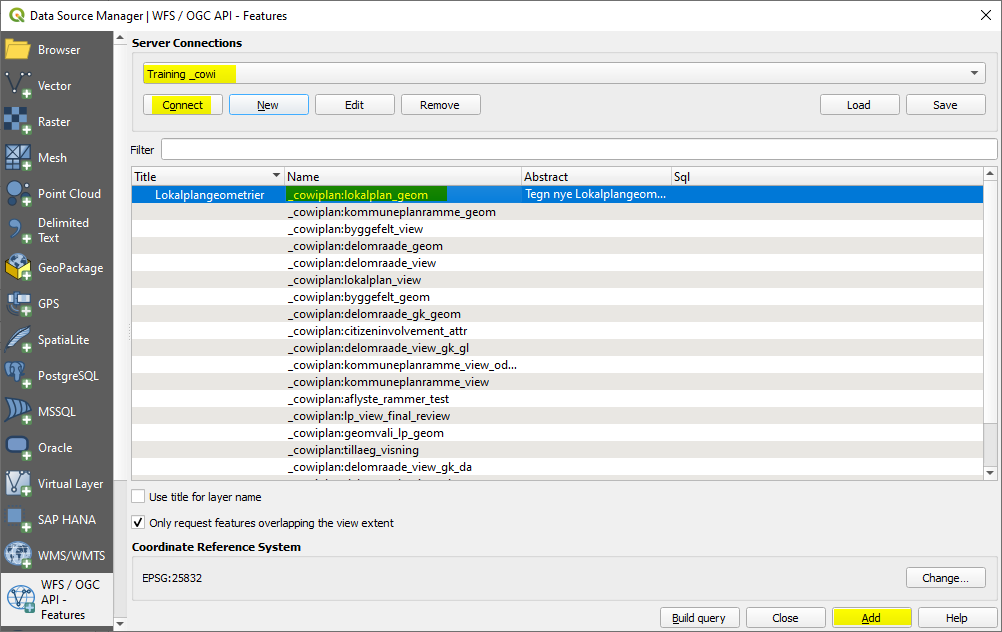Sort by the Title column header
The width and height of the screenshot is (1002, 632).
click(x=207, y=177)
